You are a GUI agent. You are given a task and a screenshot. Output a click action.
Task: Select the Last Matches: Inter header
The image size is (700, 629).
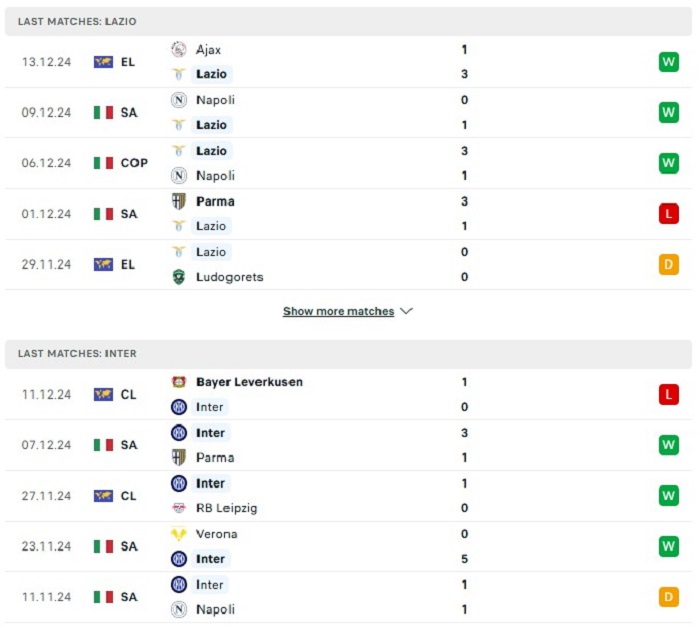(x=348, y=354)
